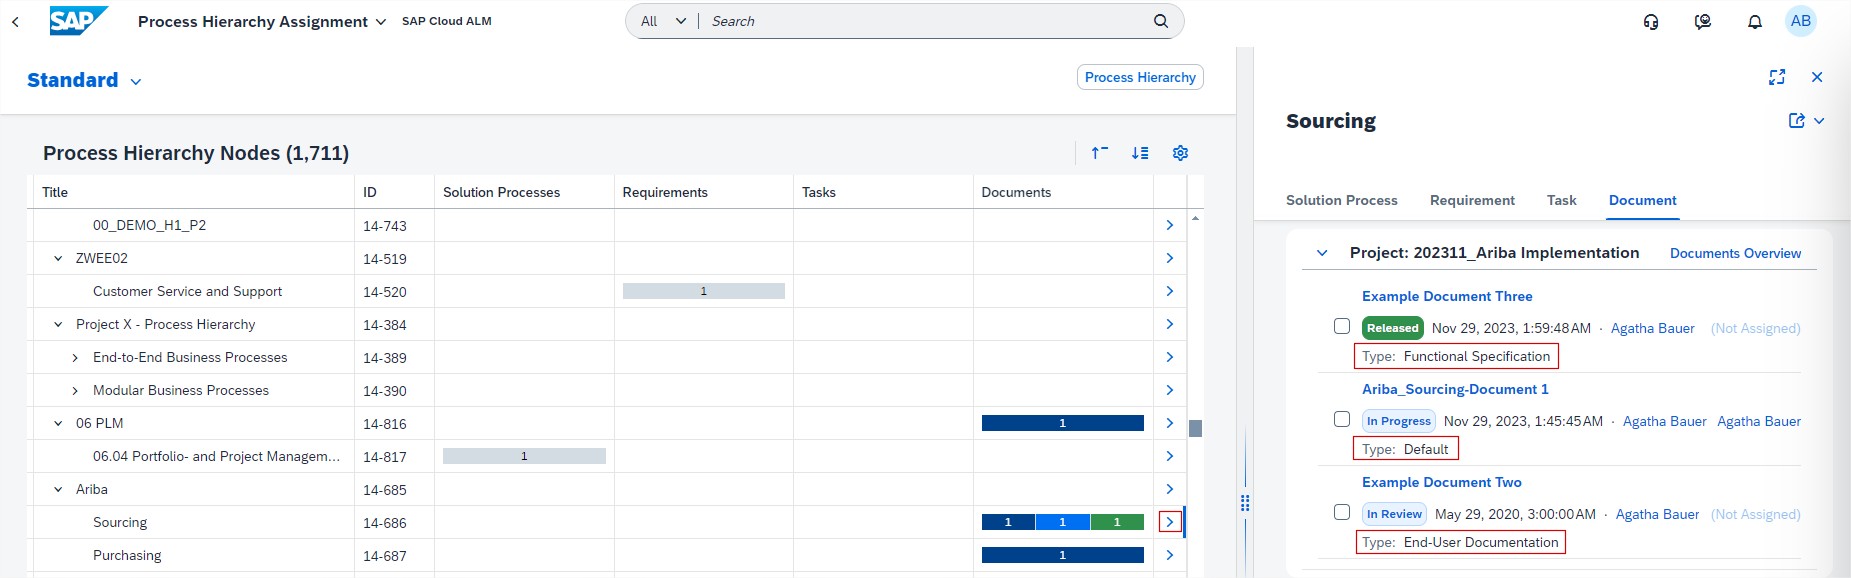This screenshot has height=578, width=1851.
Task: Open details arrow for Project X row
Action: coord(1169,324)
